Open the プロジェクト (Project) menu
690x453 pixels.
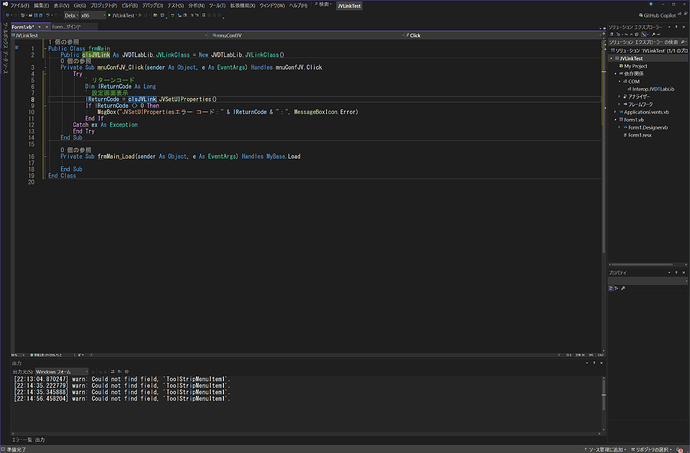point(104,6)
